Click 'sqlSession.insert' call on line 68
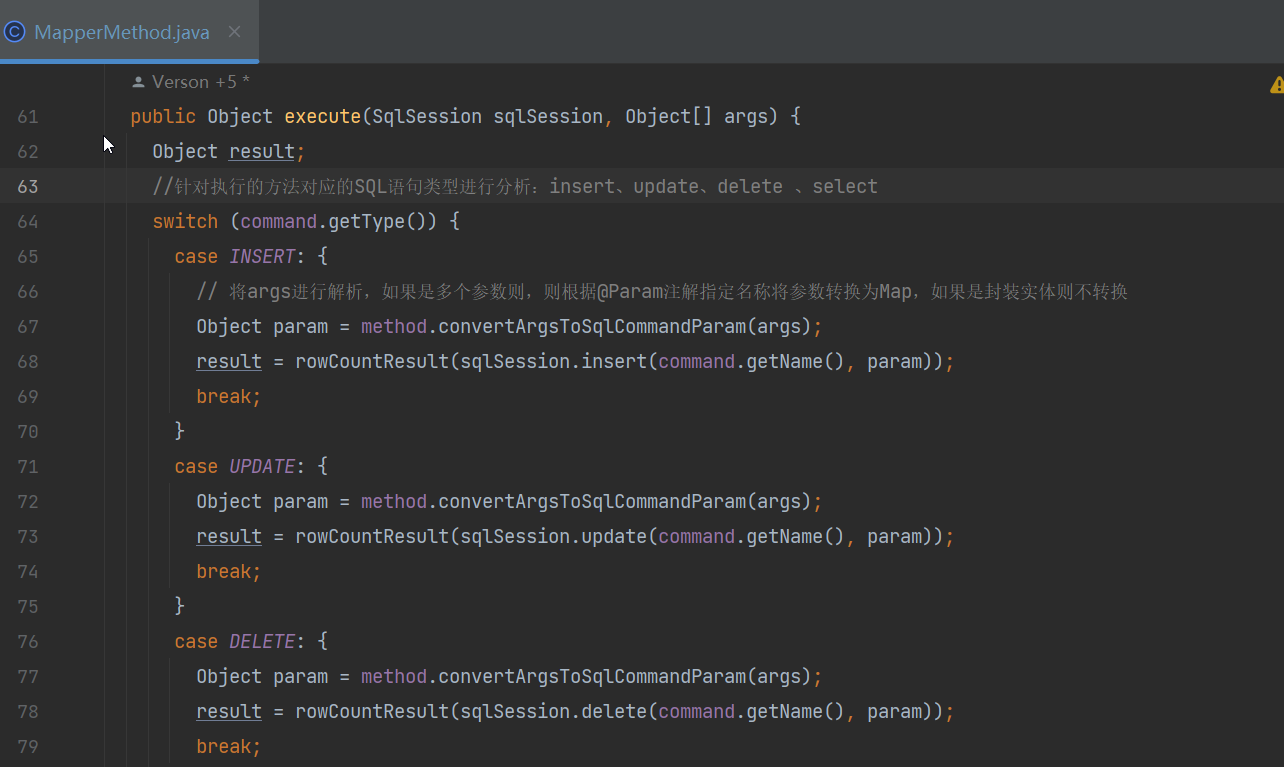Image resolution: width=1284 pixels, height=767 pixels. (x=553, y=362)
